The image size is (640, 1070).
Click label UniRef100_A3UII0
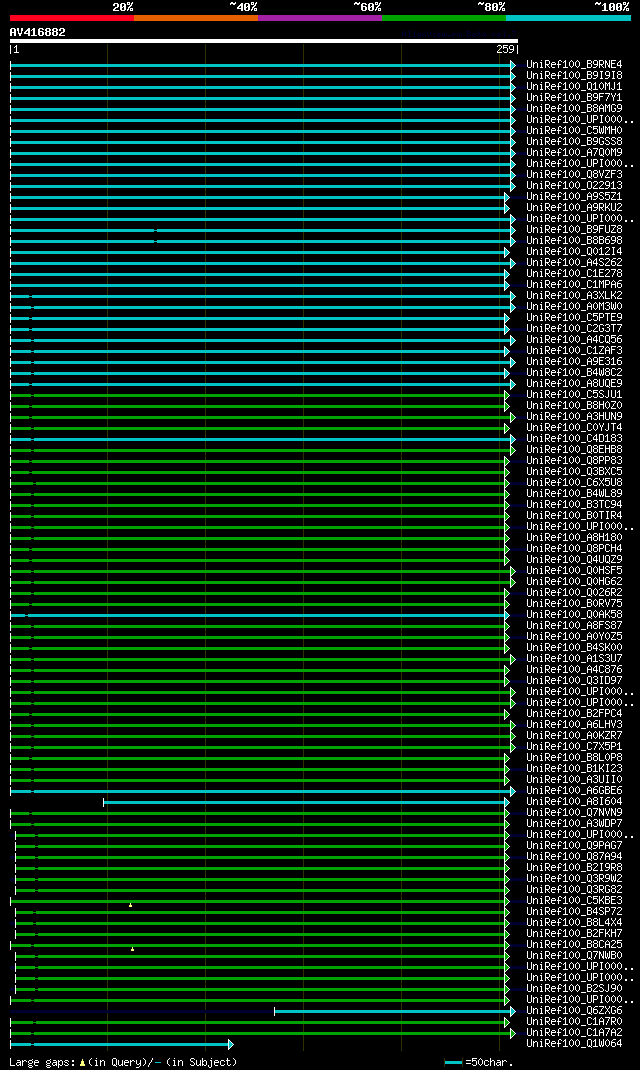tap(574, 779)
